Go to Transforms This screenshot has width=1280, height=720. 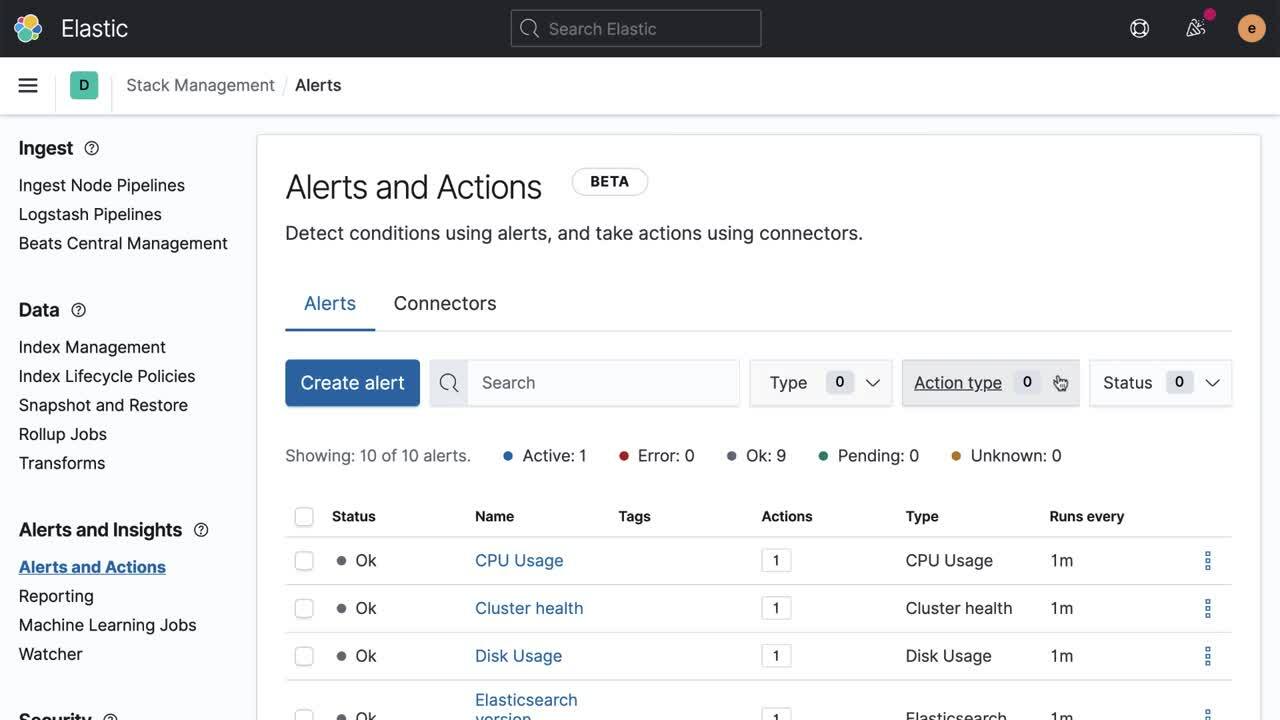[x=62, y=463]
